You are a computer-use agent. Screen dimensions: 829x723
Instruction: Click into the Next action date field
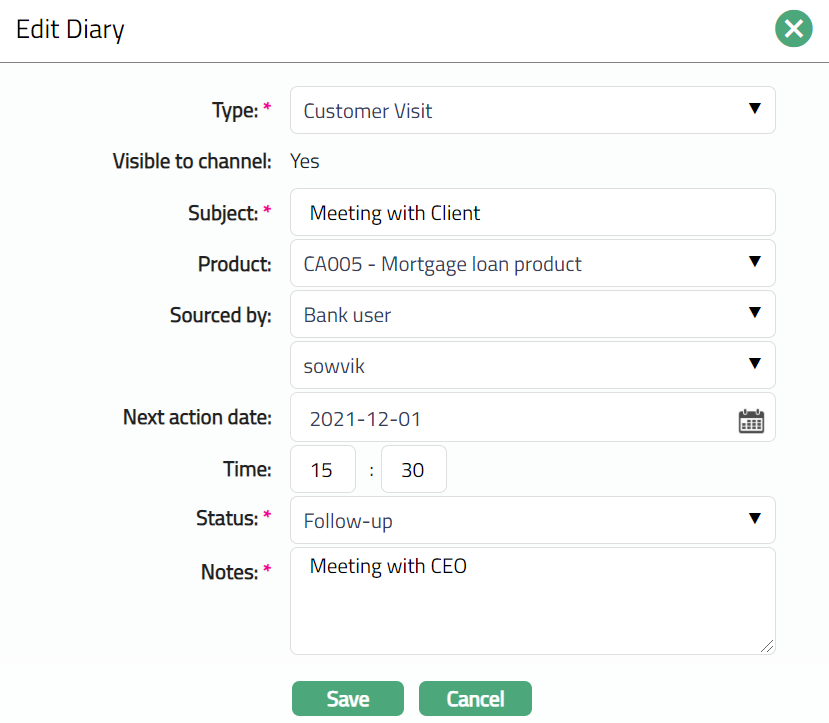510,419
